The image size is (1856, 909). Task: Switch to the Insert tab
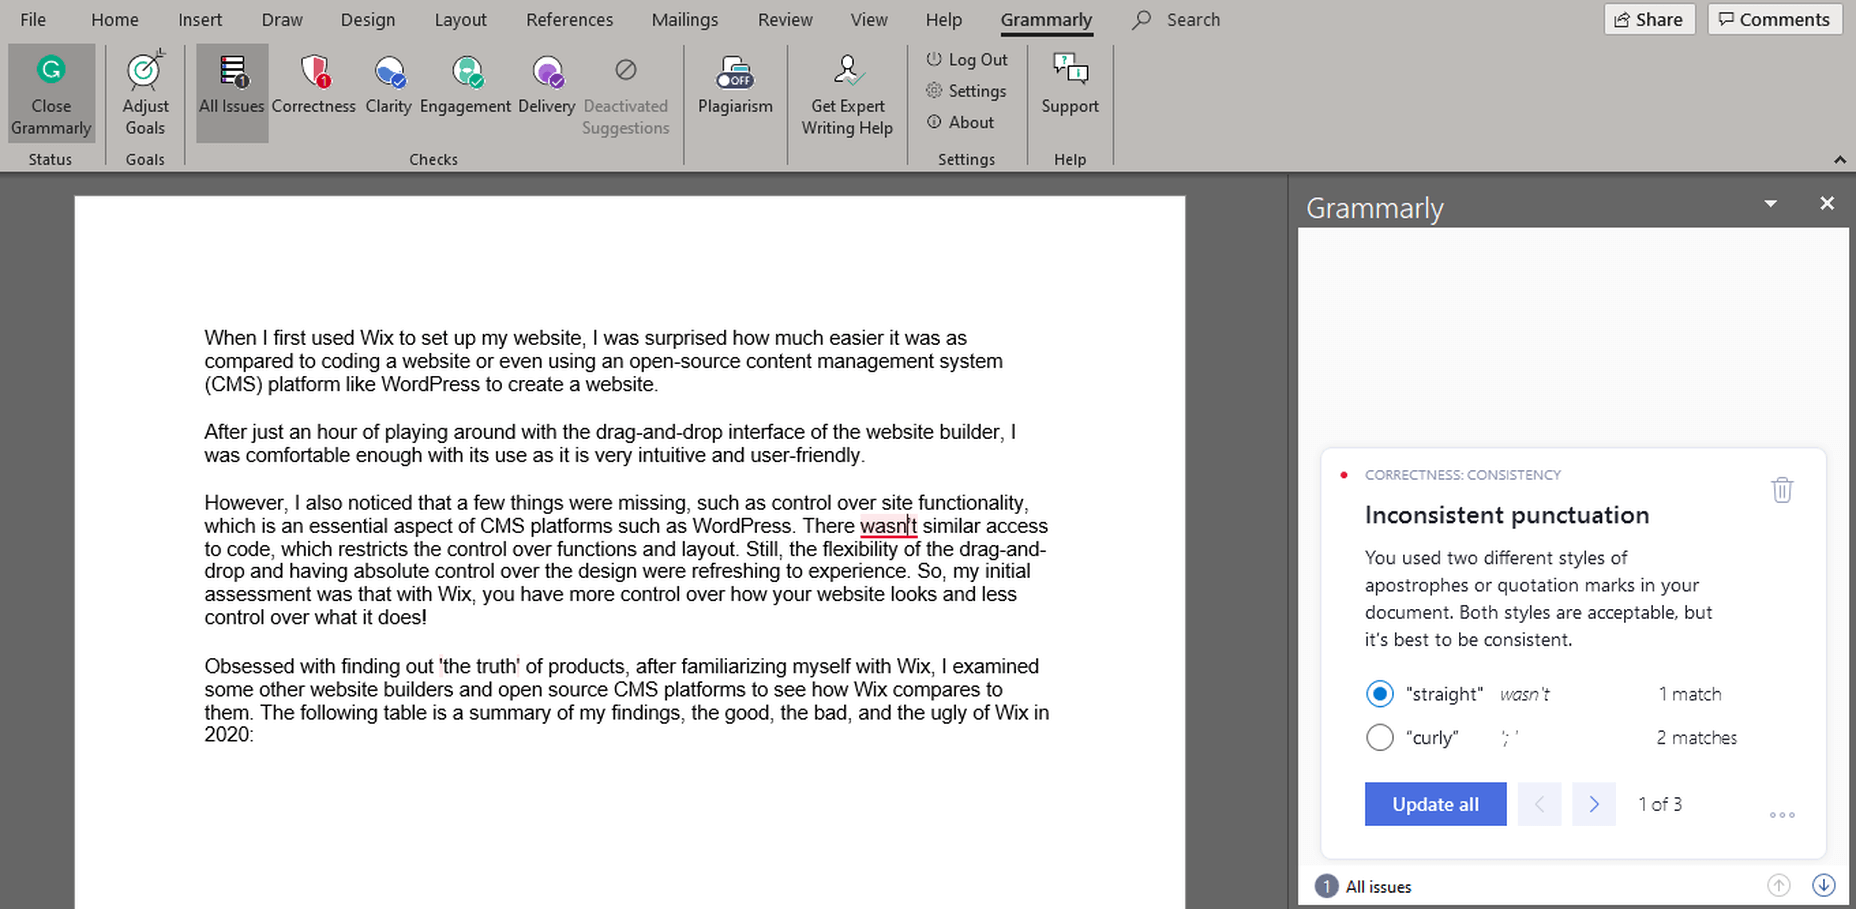point(200,20)
